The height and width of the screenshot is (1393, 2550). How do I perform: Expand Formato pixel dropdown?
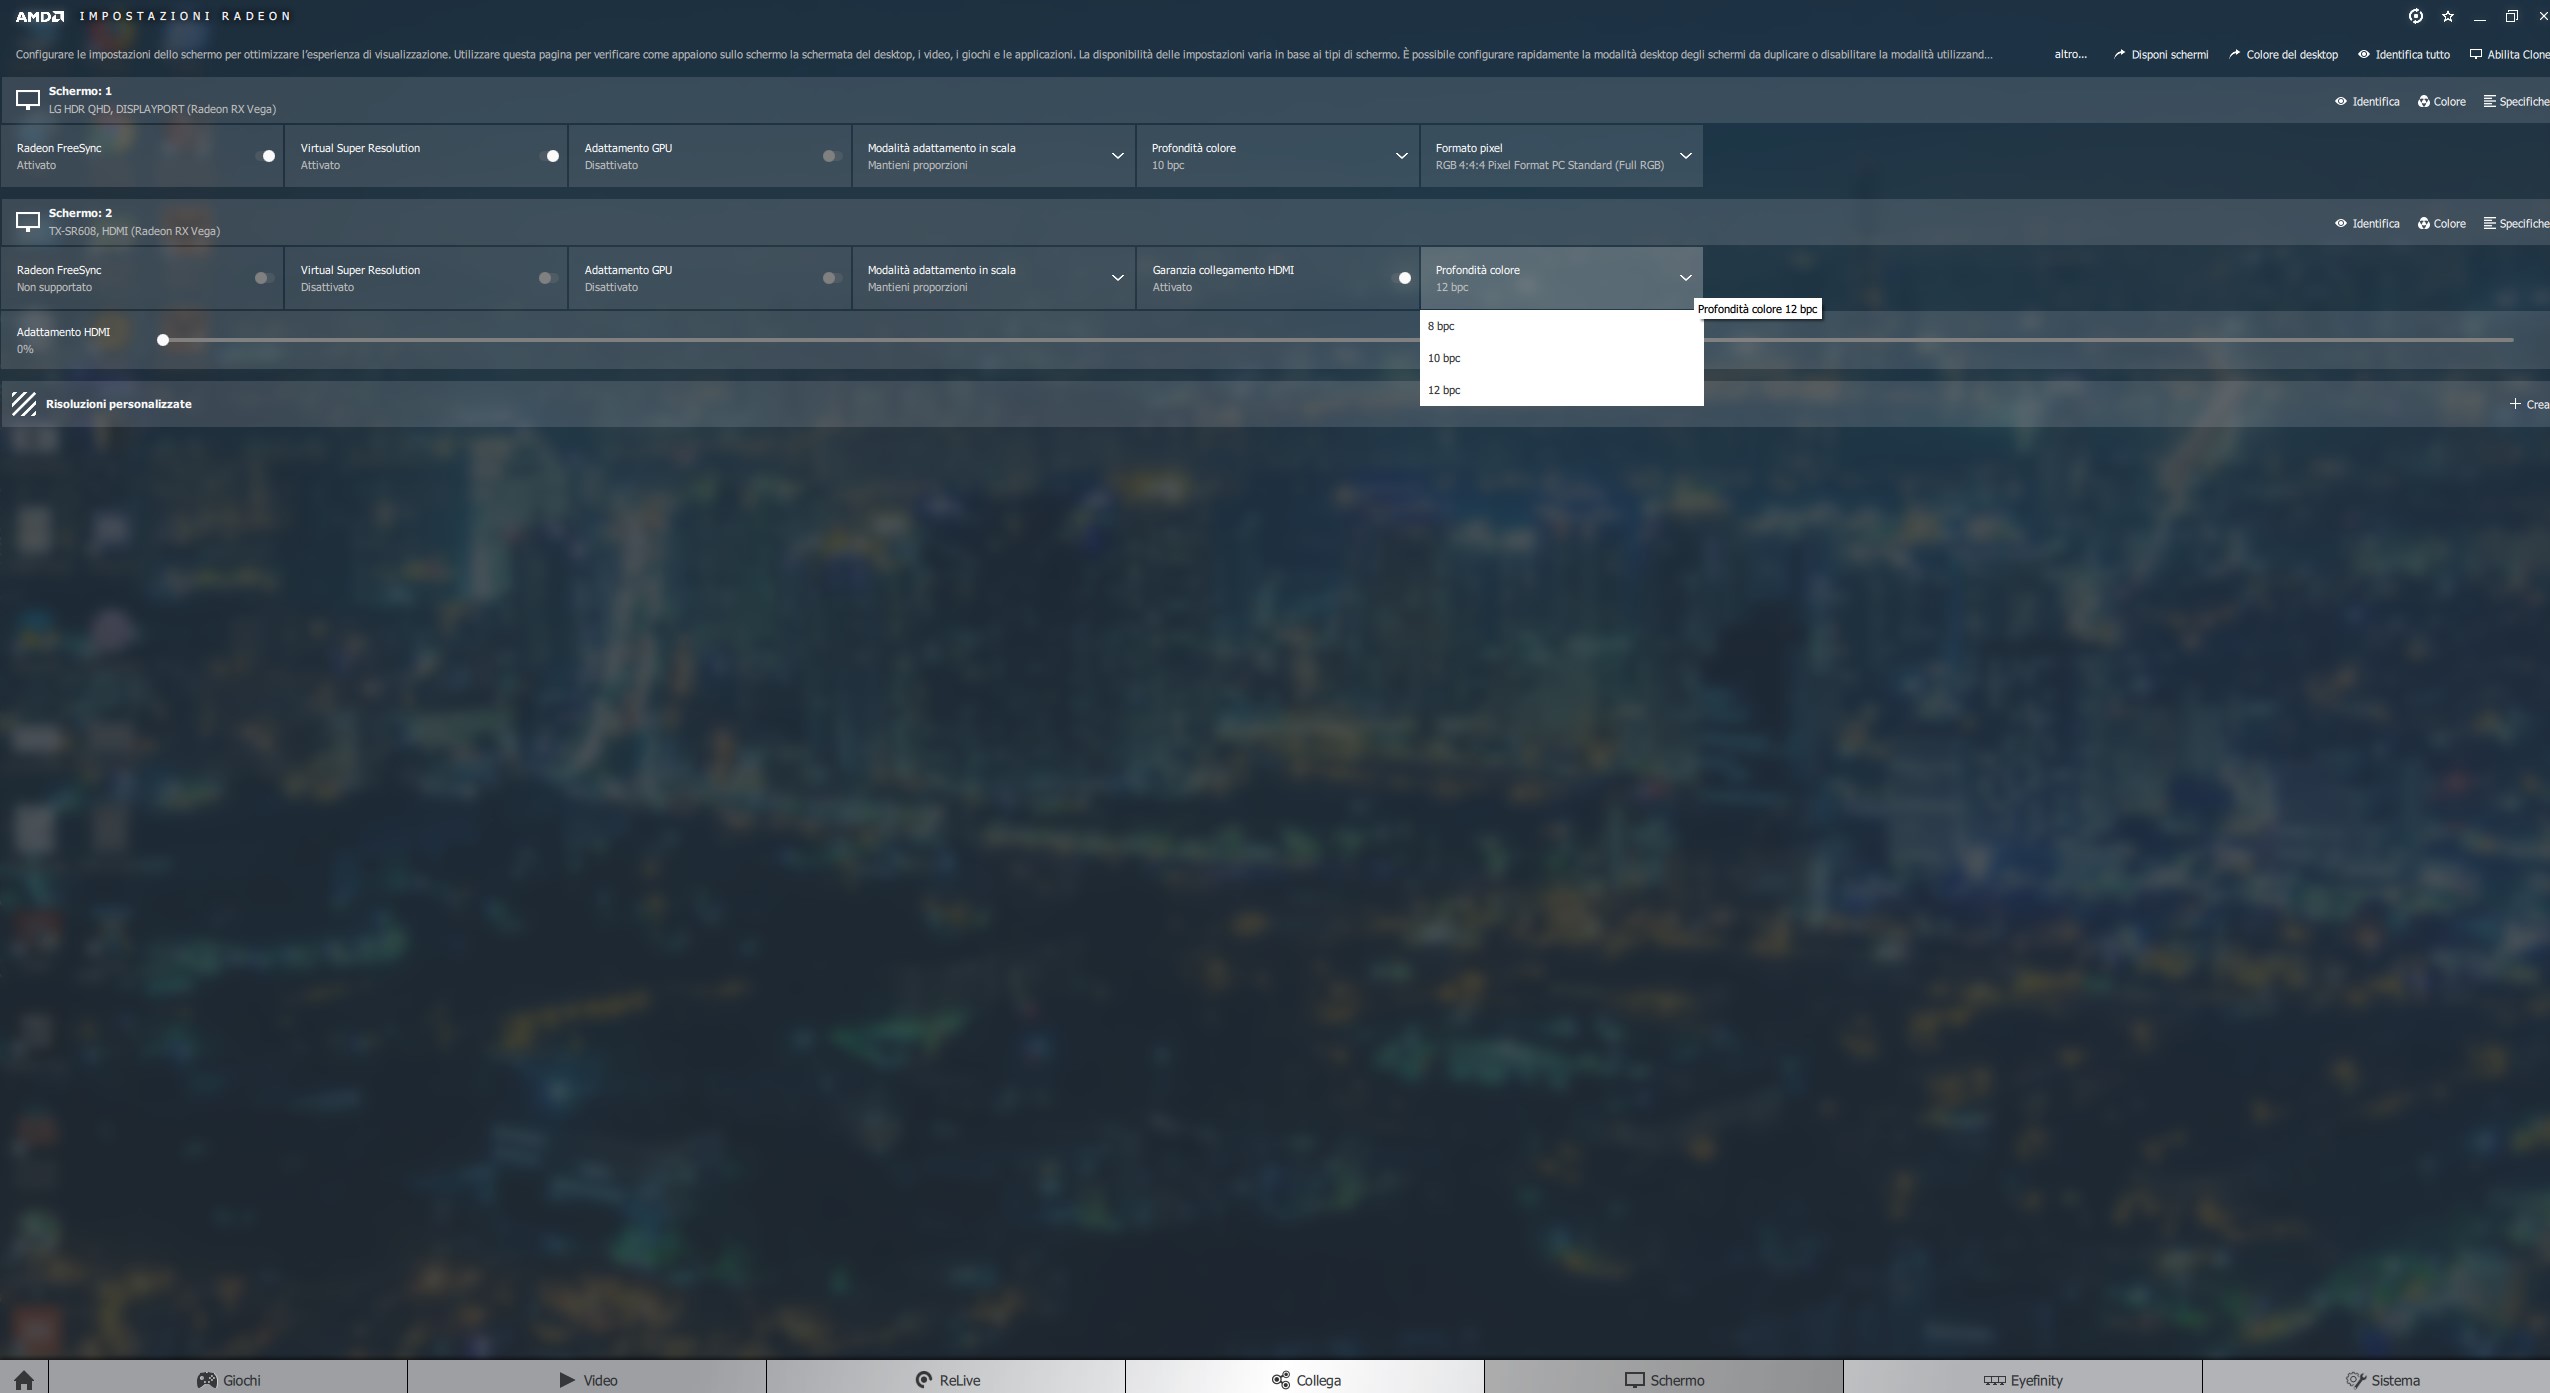pyautogui.click(x=1685, y=156)
